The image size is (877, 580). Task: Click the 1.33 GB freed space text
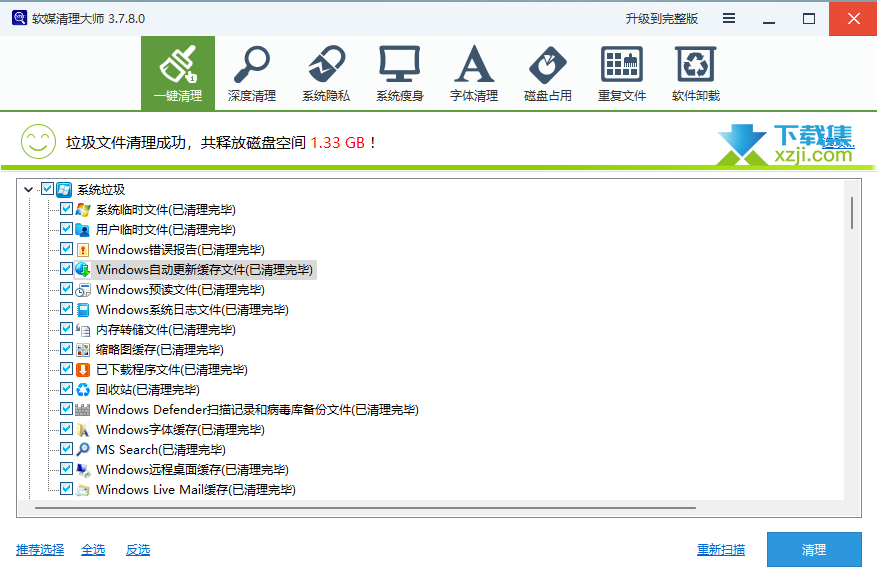(337, 143)
